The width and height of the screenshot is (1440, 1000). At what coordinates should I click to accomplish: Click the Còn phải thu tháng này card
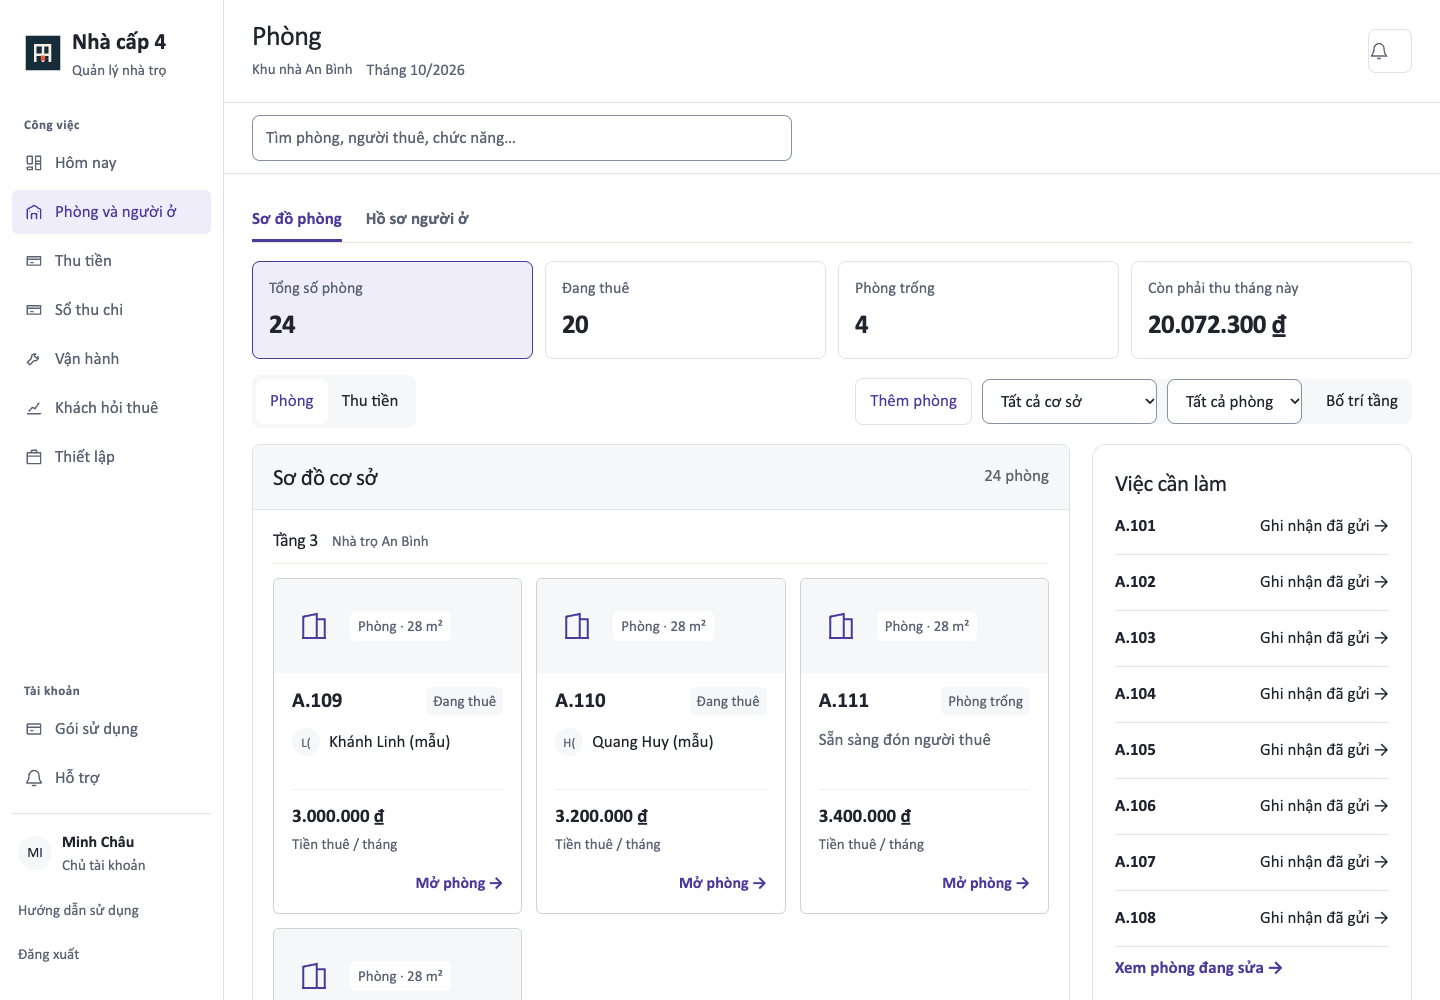coord(1271,310)
